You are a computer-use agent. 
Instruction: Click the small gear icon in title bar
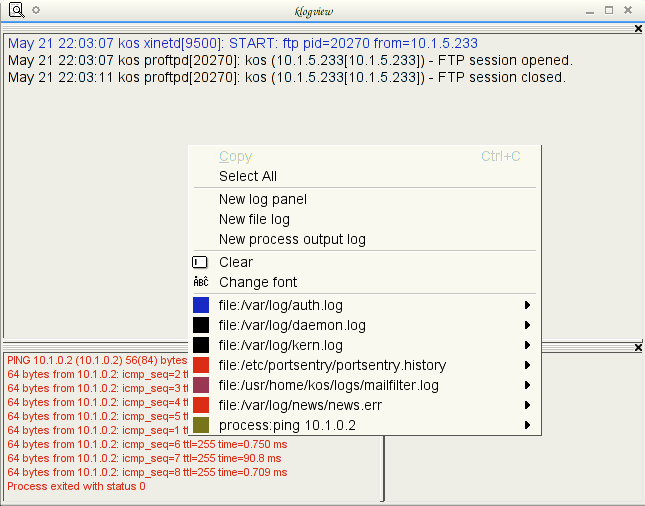pos(36,10)
